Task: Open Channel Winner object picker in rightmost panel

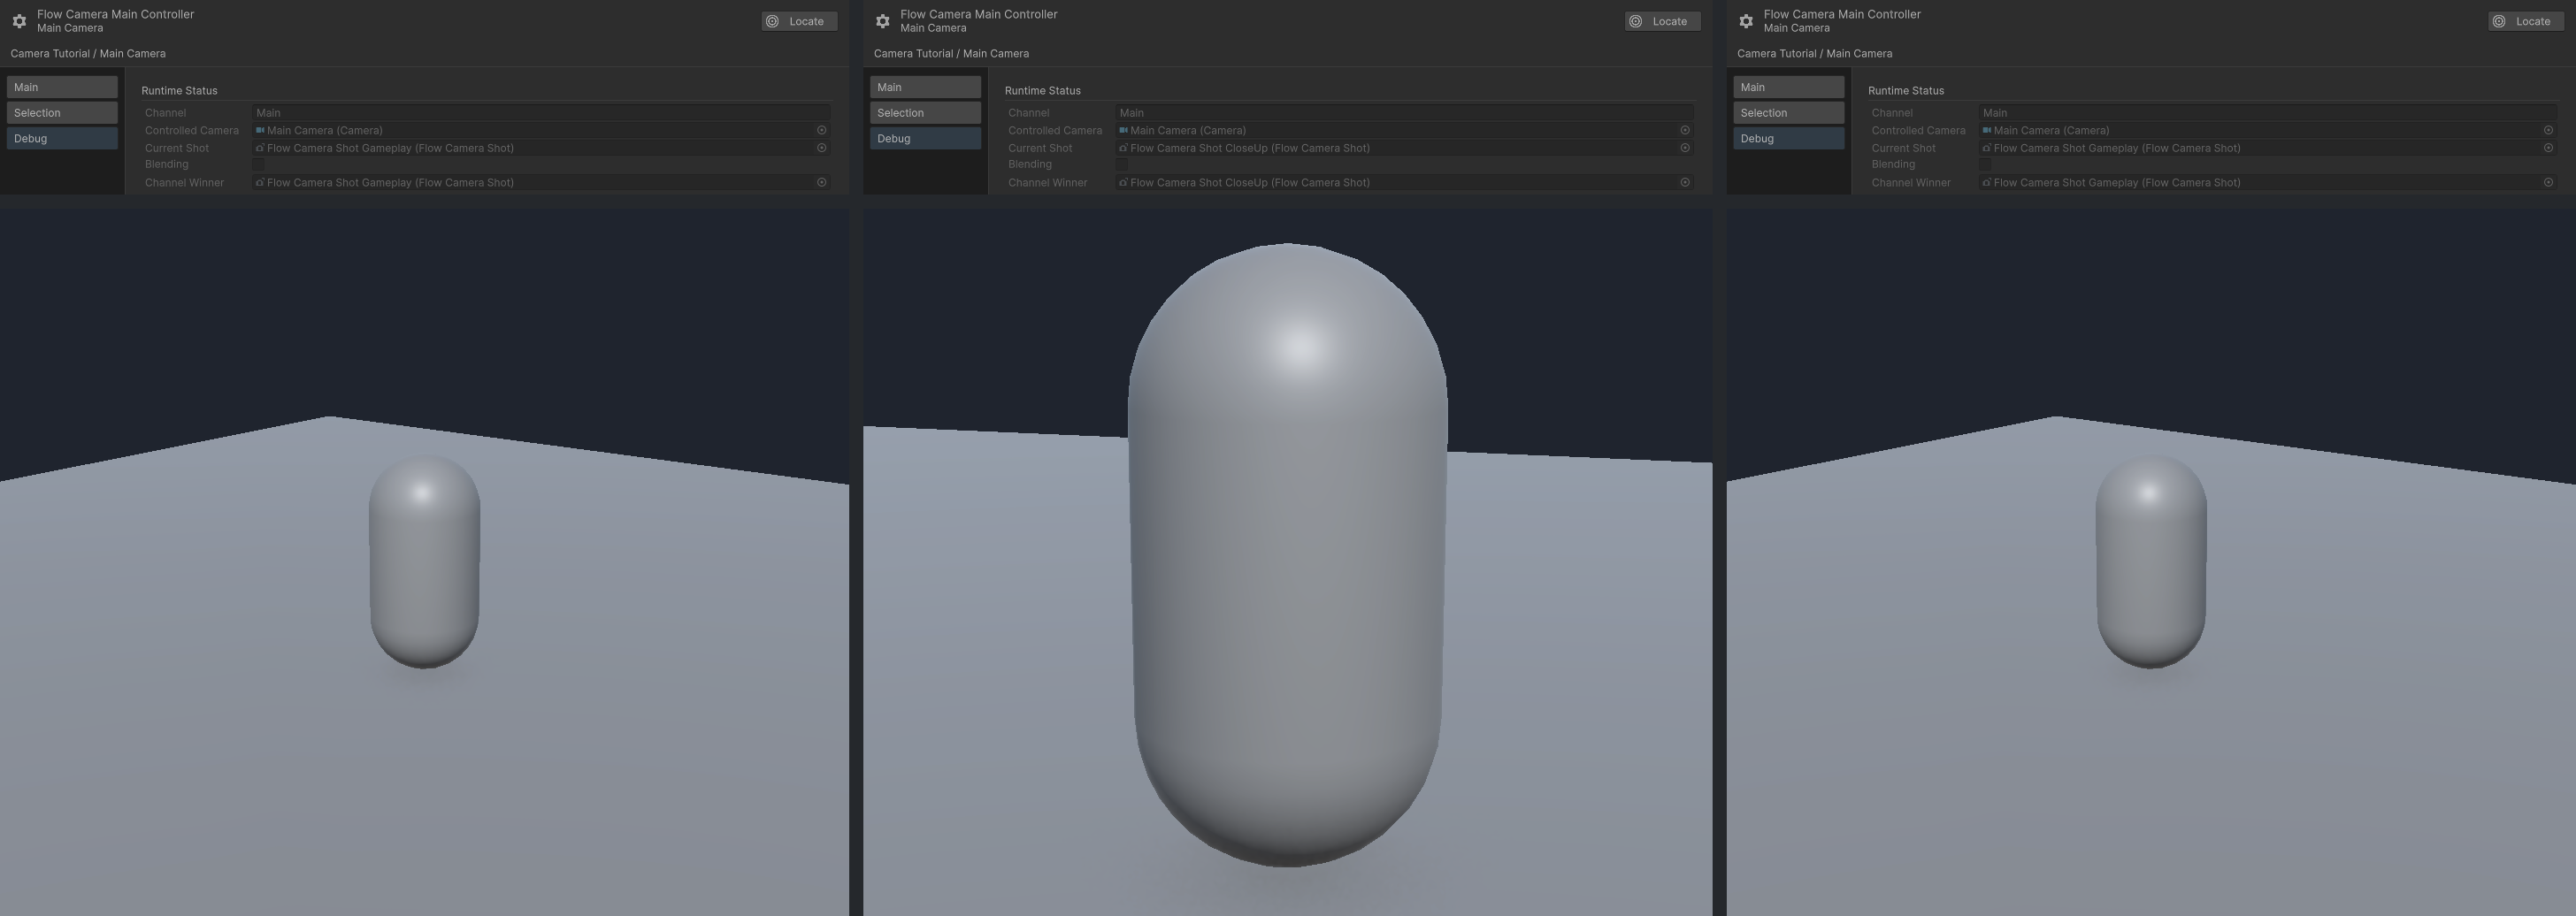Action: 2548,183
